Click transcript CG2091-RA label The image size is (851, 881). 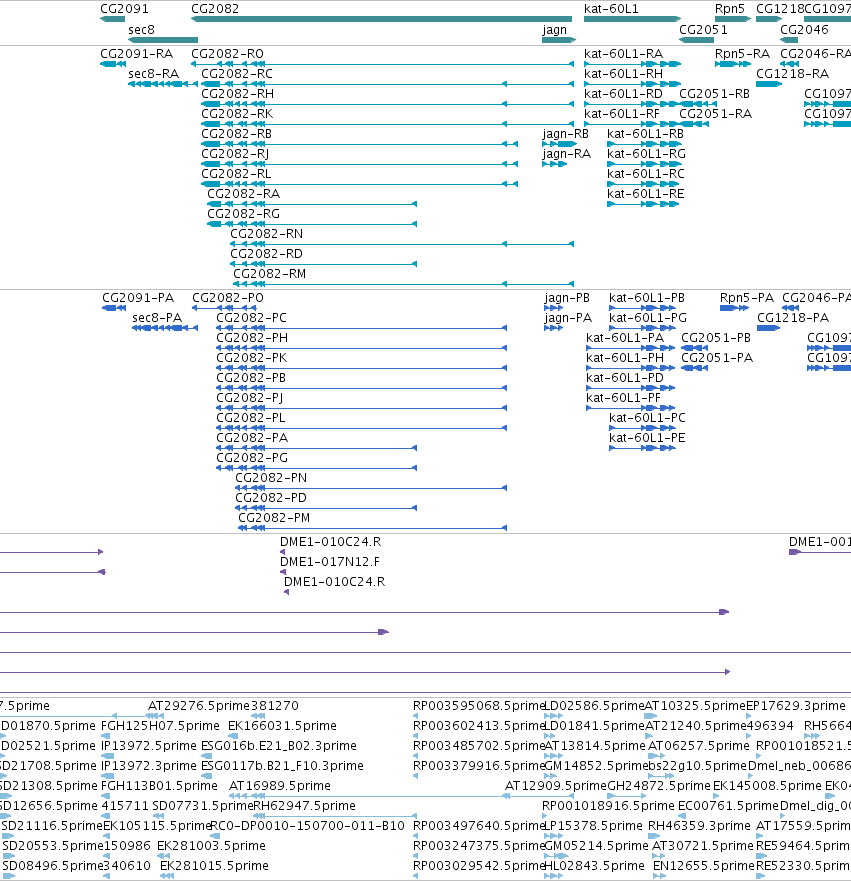[136, 54]
